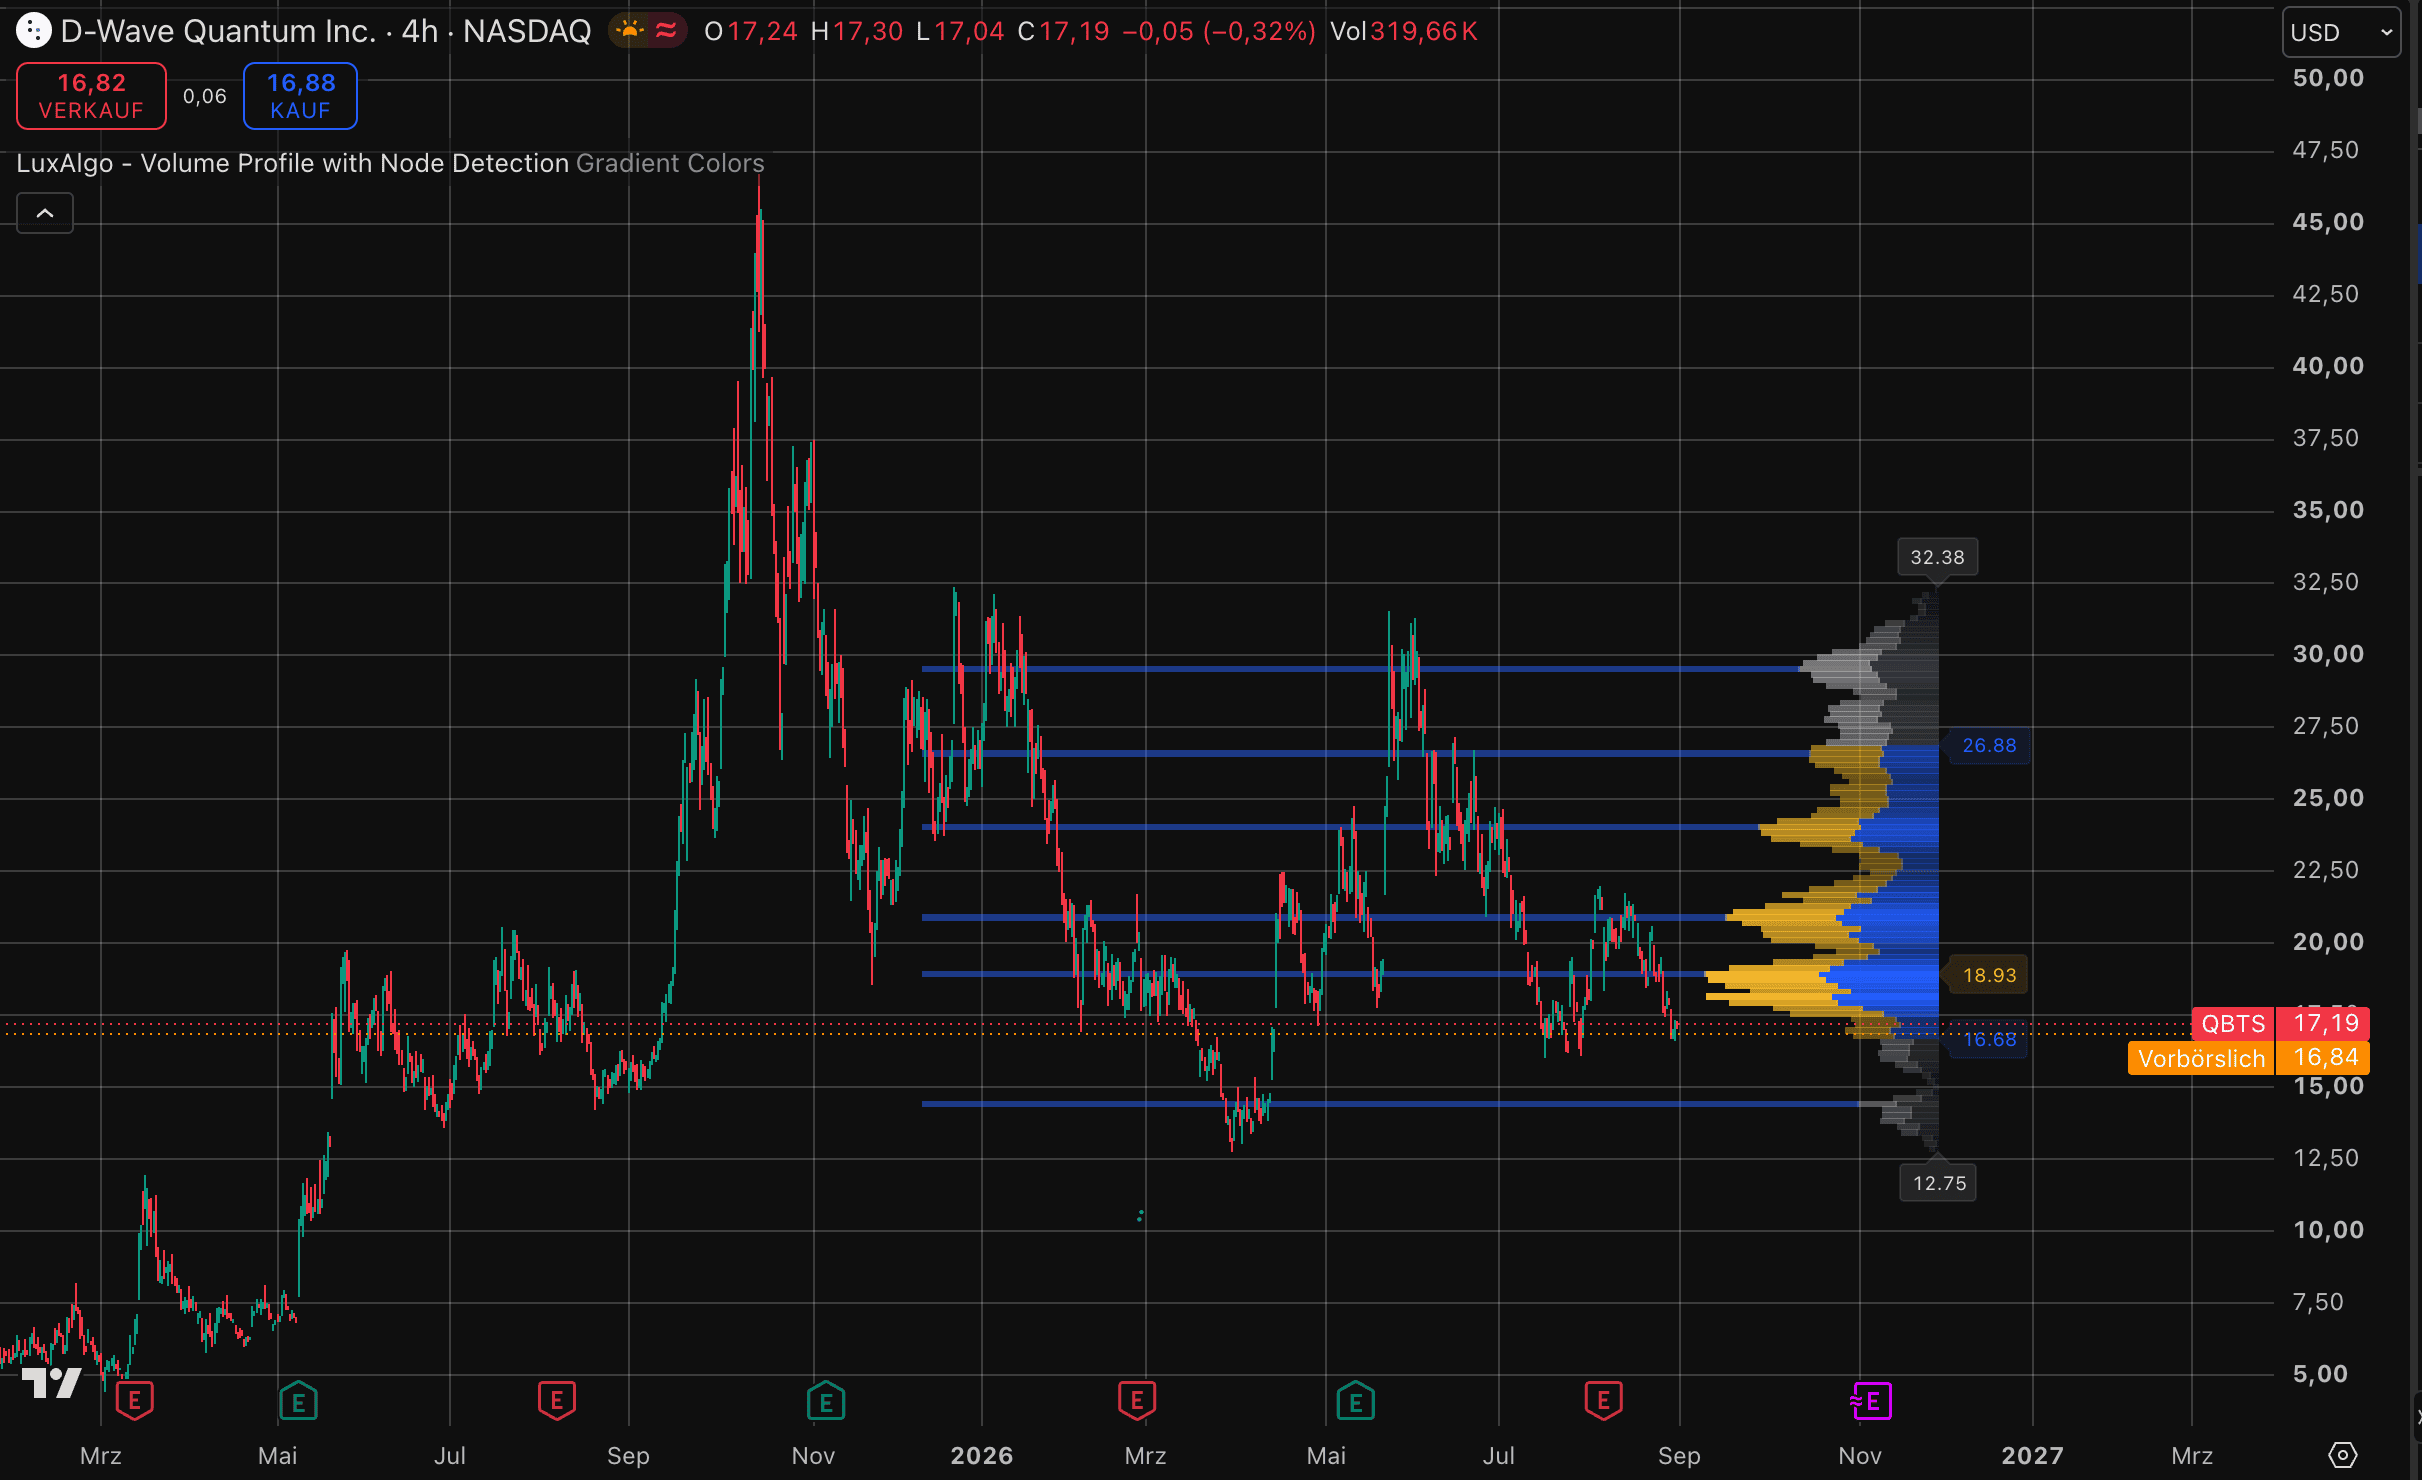Click the 2026 label on time axis
The height and width of the screenshot is (1480, 2422).
[x=982, y=1456]
